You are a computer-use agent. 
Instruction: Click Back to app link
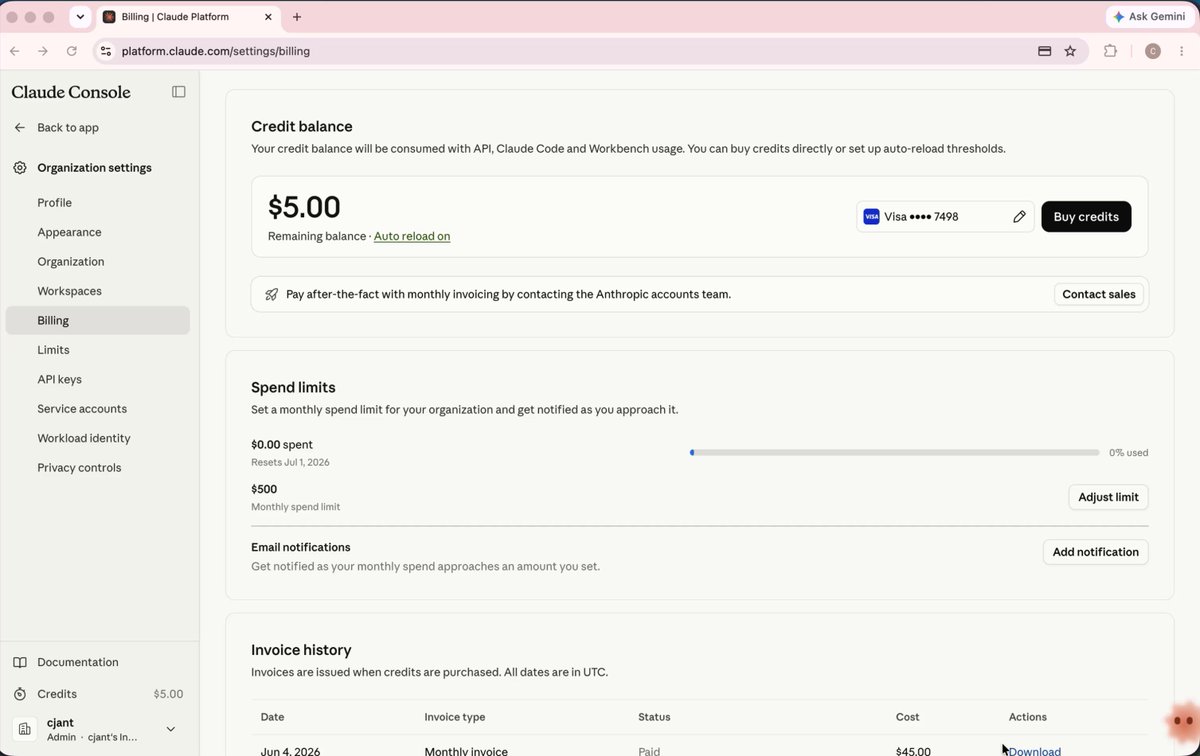pos(68,128)
